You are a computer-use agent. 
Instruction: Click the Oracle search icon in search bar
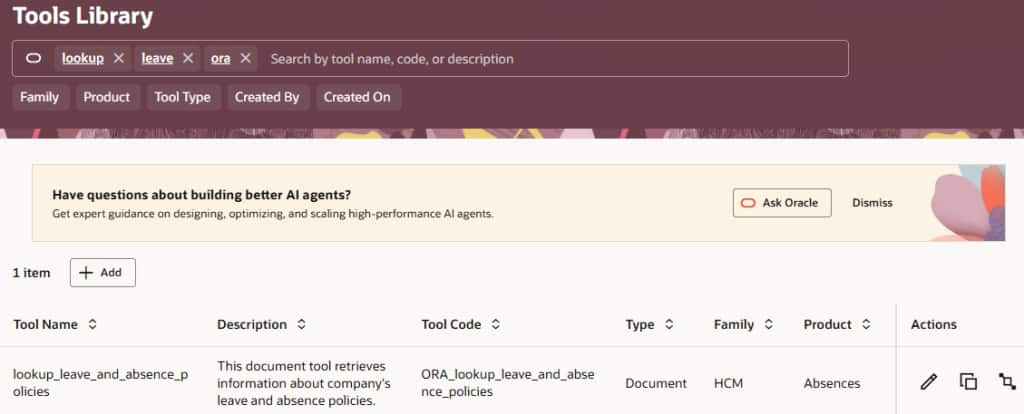click(33, 59)
